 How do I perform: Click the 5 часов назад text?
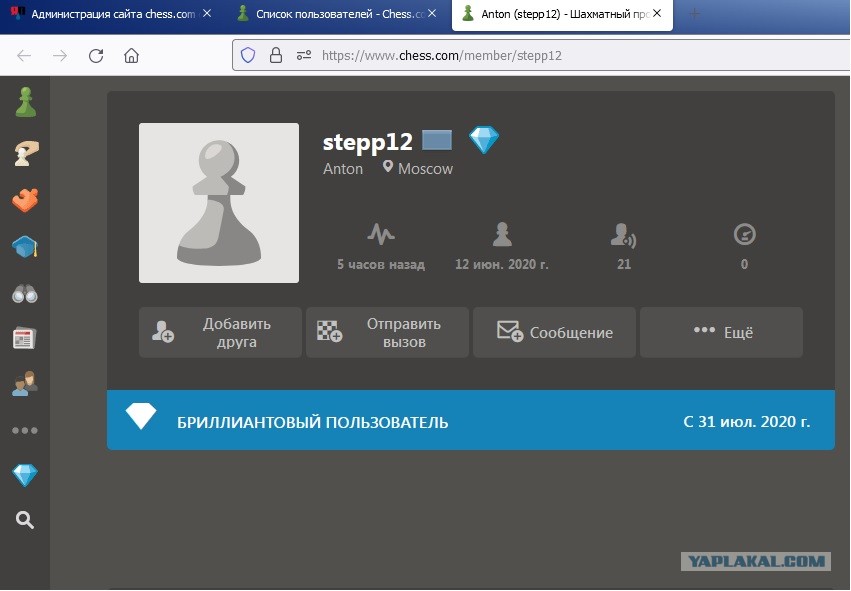tap(380, 264)
